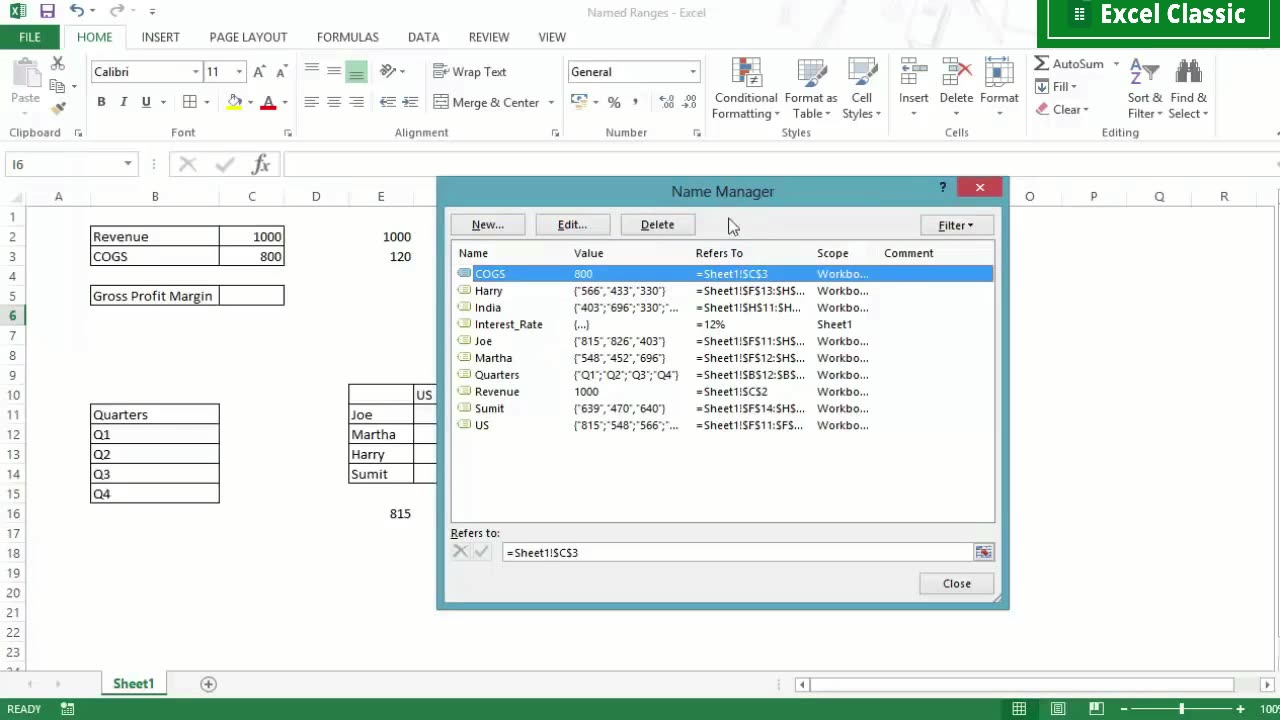The image size is (1280, 720).
Task: Click the Name Manager help question mark
Action: 942,187
